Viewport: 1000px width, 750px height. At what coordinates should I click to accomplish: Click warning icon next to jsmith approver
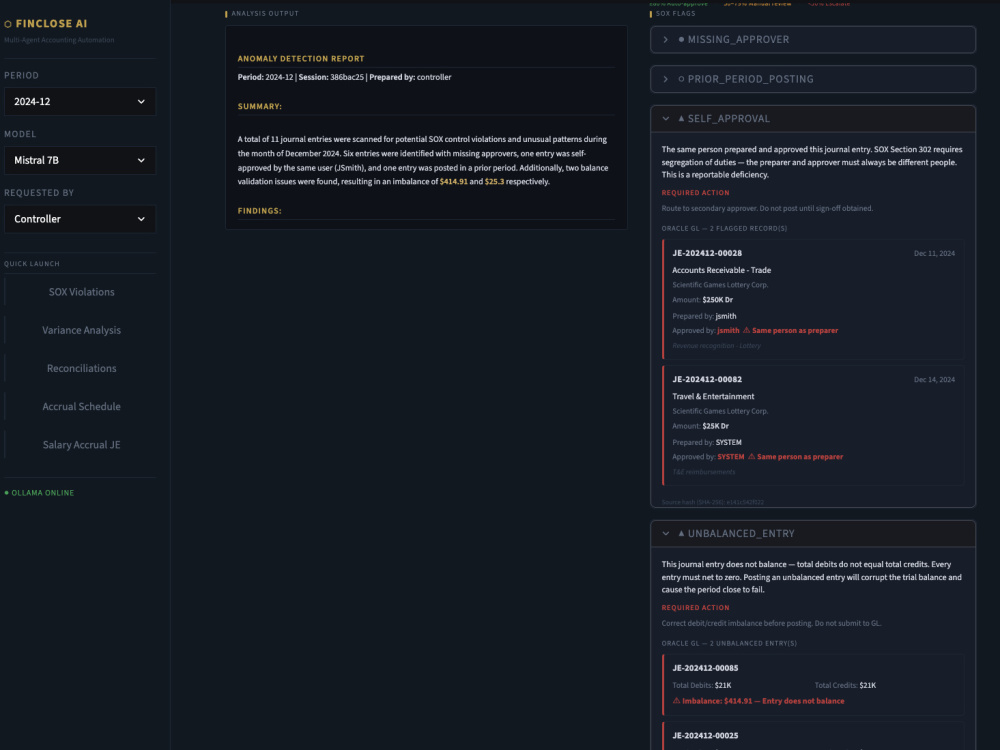(746, 330)
